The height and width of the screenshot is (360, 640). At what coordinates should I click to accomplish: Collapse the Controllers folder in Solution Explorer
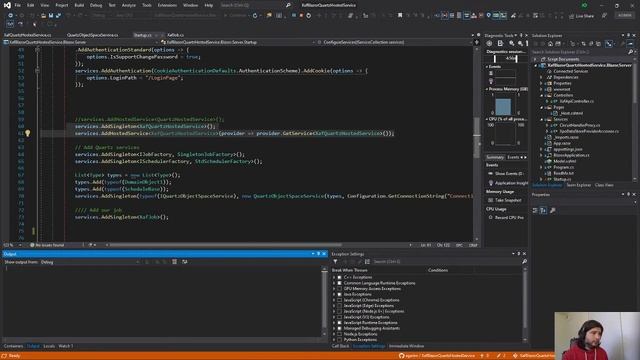pyautogui.click(x=542, y=95)
